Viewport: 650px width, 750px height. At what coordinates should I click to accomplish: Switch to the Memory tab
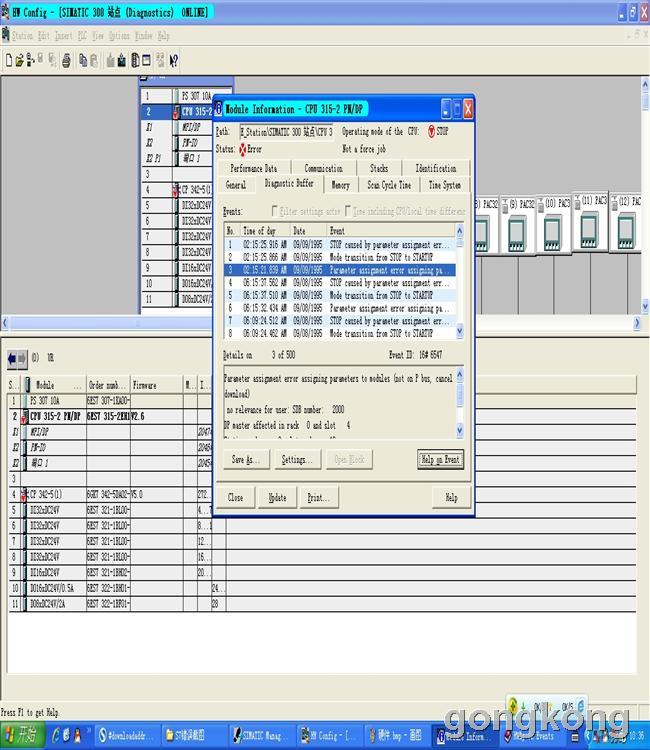pyautogui.click(x=341, y=185)
